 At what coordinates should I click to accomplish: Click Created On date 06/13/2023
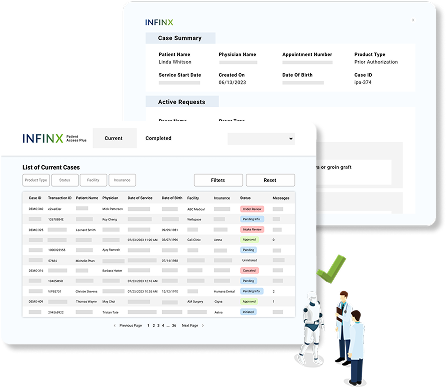[232, 82]
